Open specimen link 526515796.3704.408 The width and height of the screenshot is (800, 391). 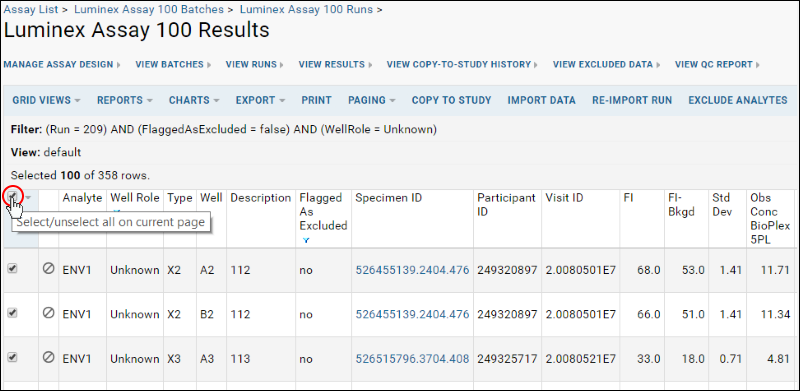[x=412, y=359]
